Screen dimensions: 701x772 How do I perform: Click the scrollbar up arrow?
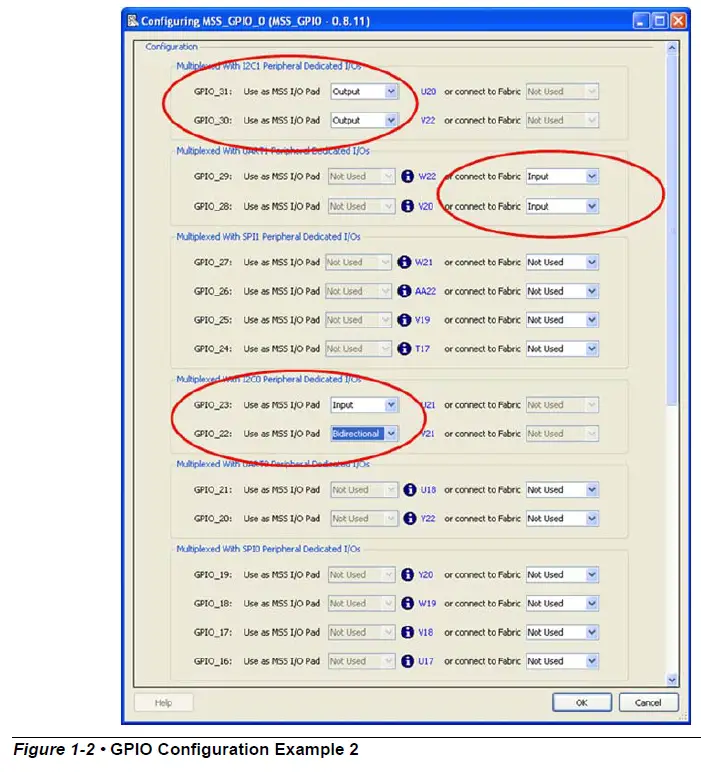coord(672,48)
